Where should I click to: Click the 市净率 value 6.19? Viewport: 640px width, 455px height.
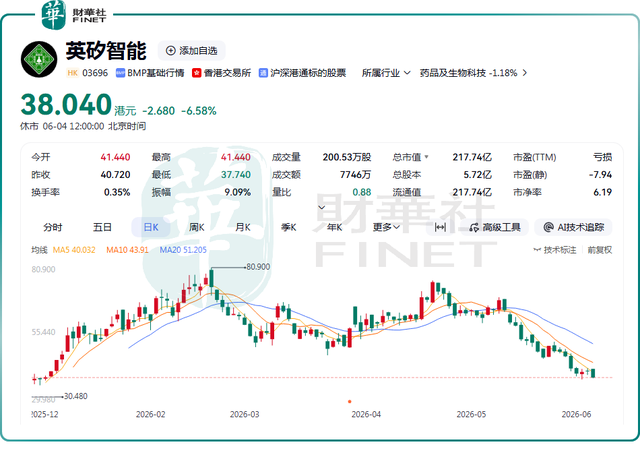coord(603,192)
